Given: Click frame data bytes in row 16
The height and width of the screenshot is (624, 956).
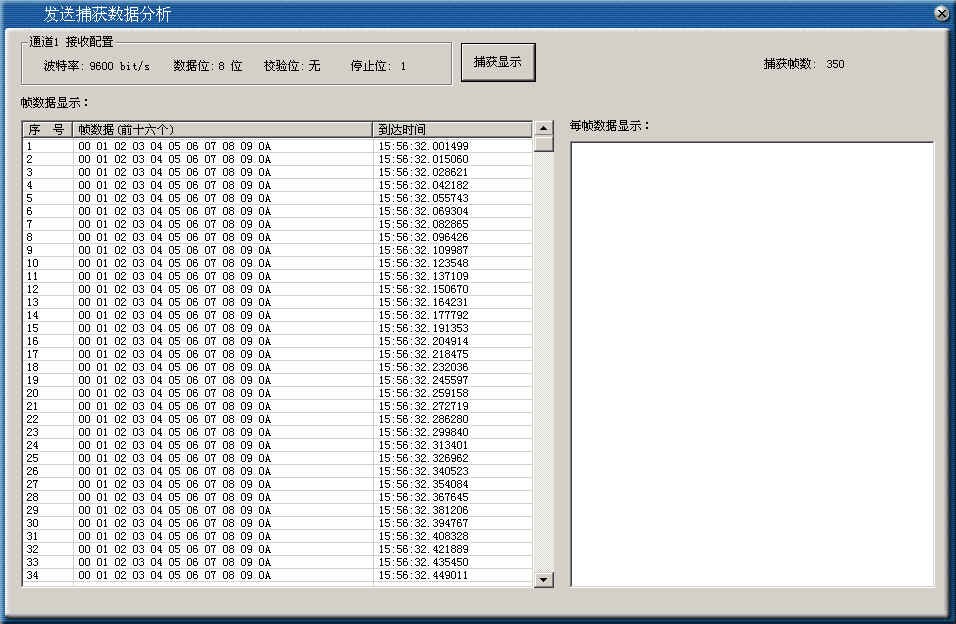Looking at the screenshot, I should [174, 342].
